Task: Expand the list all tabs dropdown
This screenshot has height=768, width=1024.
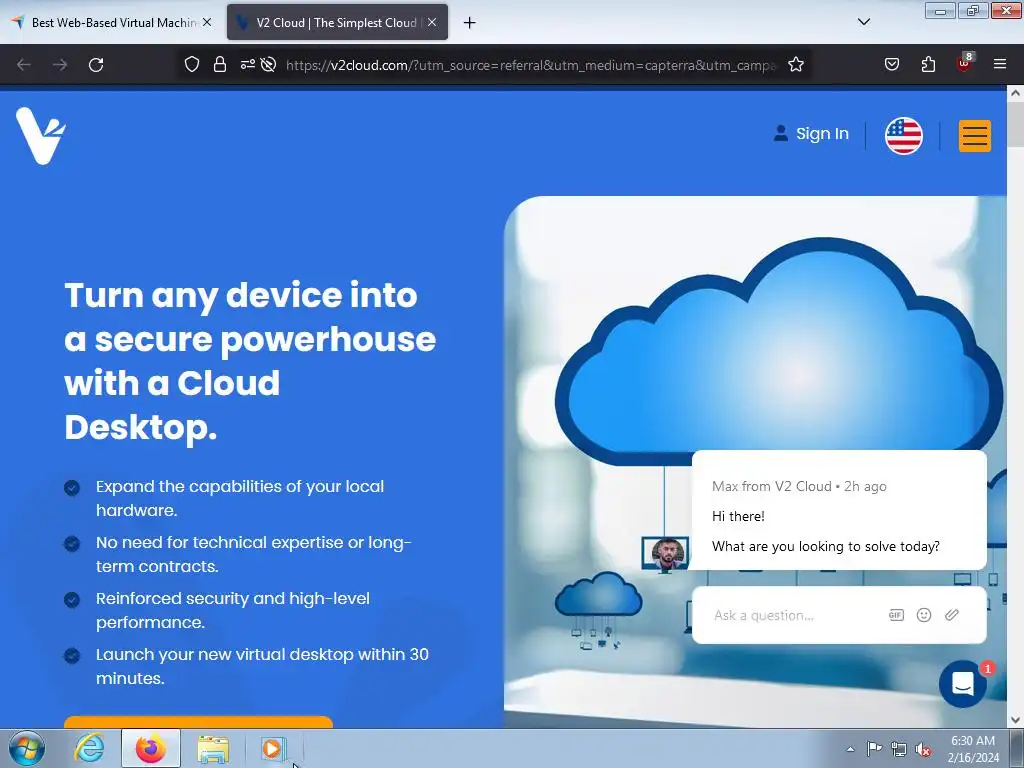Action: coord(863,22)
